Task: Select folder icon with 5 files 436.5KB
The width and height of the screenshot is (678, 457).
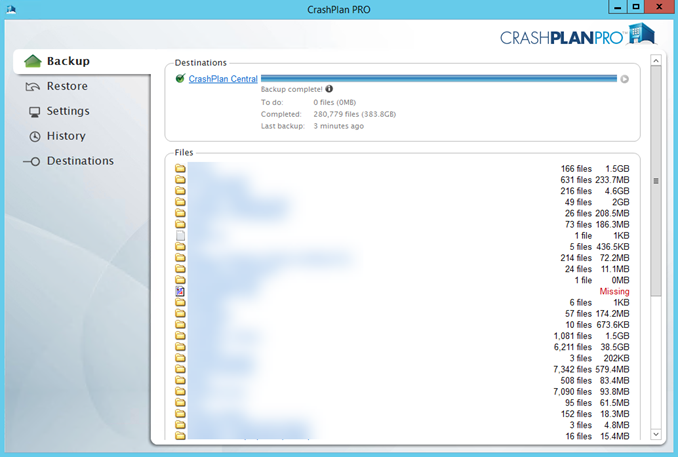Action: [180, 246]
